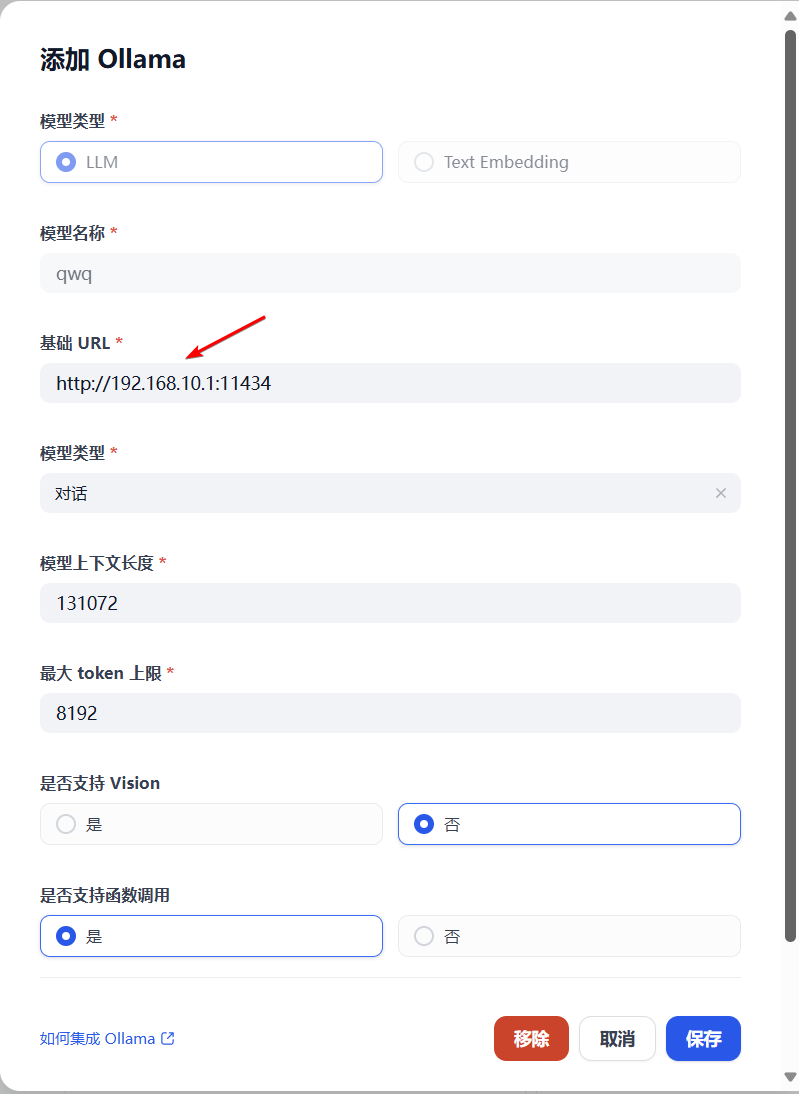Clear the 对话 selection with the X icon
The image size is (799, 1094).
tap(721, 493)
